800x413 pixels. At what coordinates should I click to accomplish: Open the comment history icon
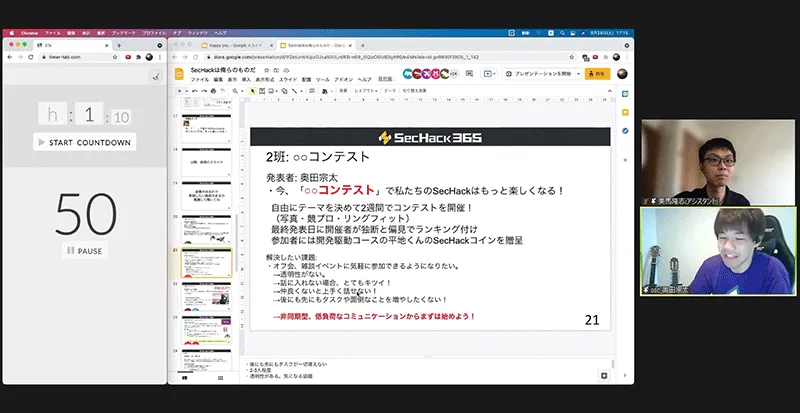(469, 74)
